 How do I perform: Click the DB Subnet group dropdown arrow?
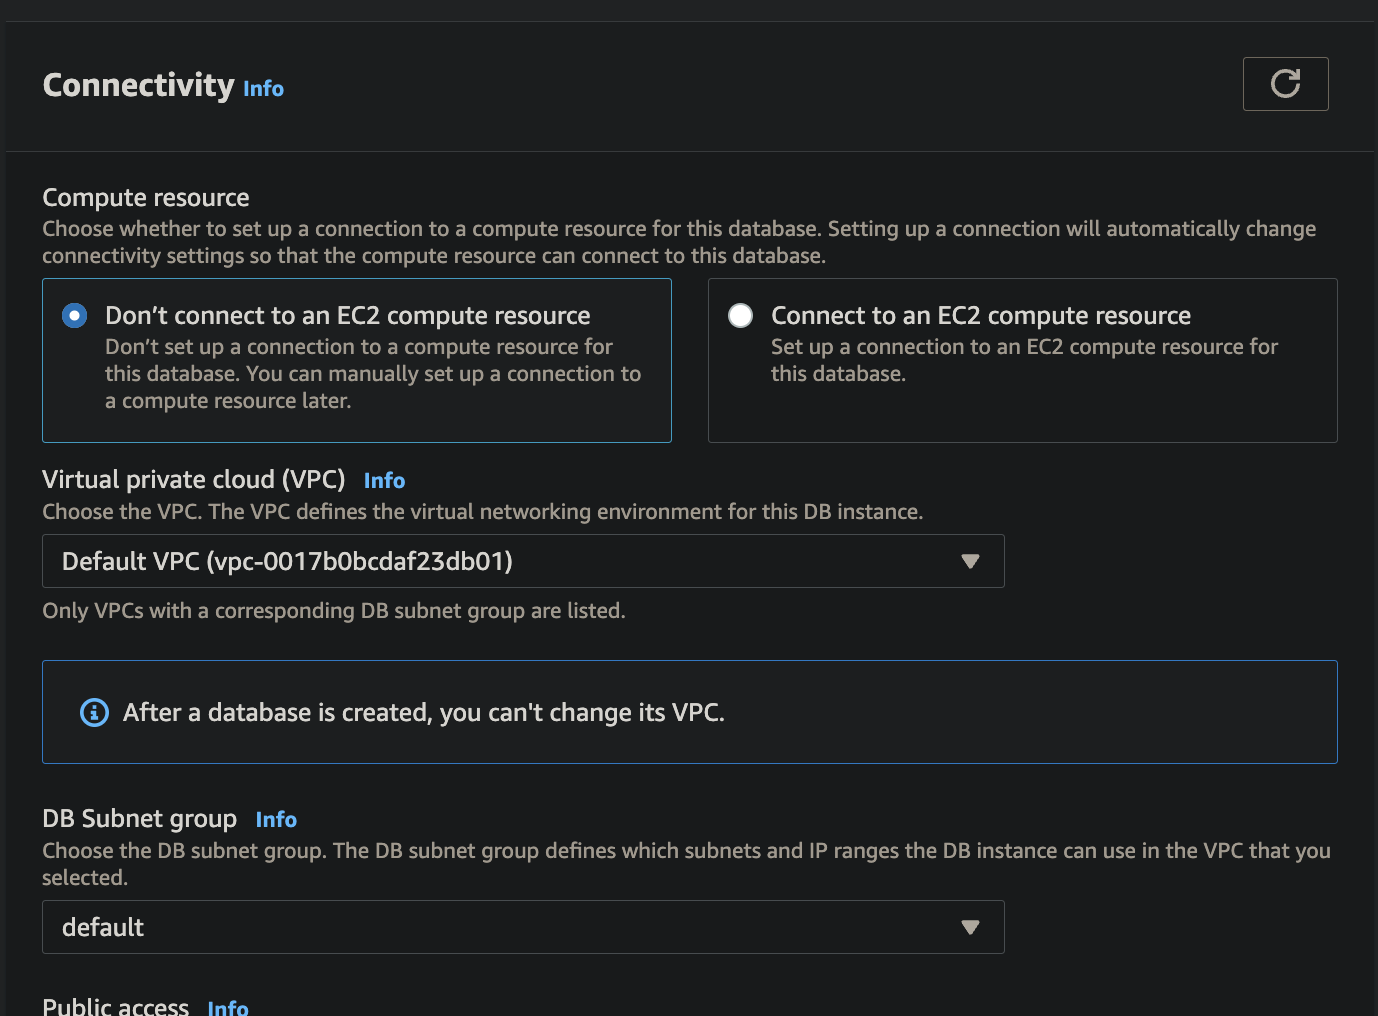[x=969, y=927]
